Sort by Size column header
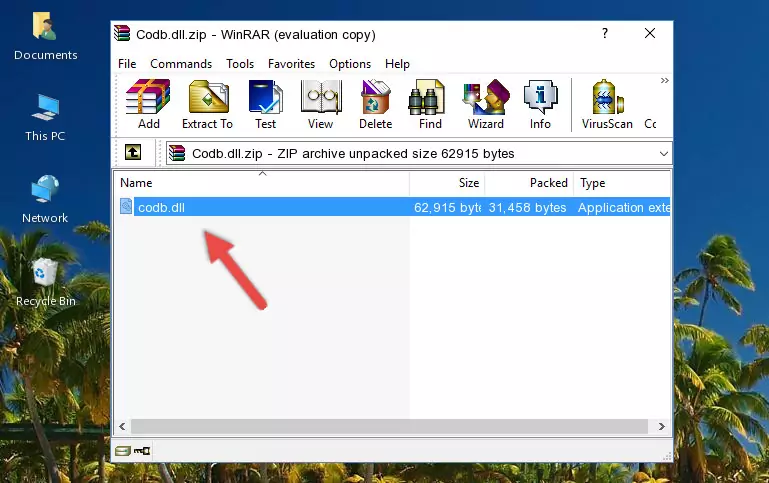Viewport: 769px width, 483px height. click(447, 183)
